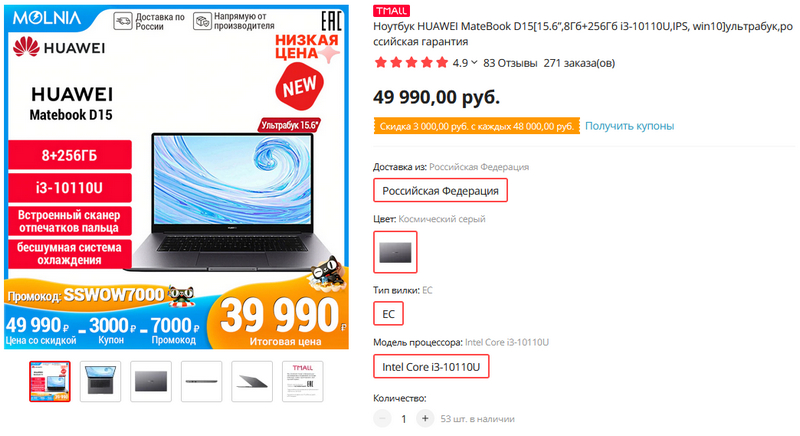The height and width of the screenshot is (436, 800).
Task: Click the five-star rating icons
Action: pyautogui.click(x=411, y=63)
